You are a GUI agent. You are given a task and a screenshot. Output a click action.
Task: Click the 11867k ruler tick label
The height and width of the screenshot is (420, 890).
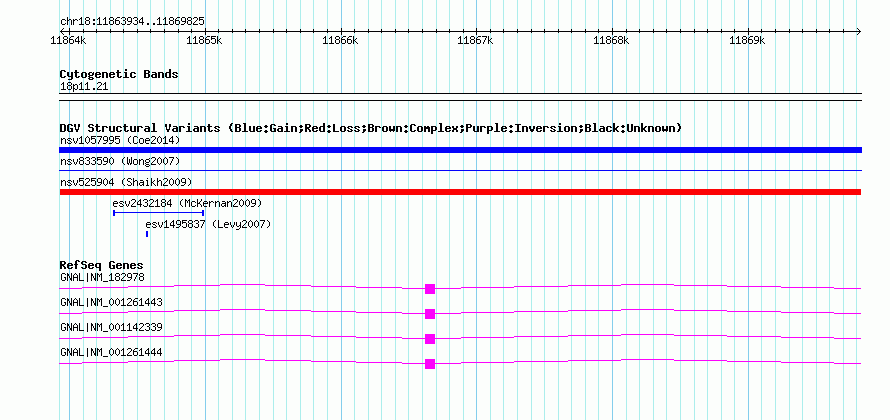(476, 40)
